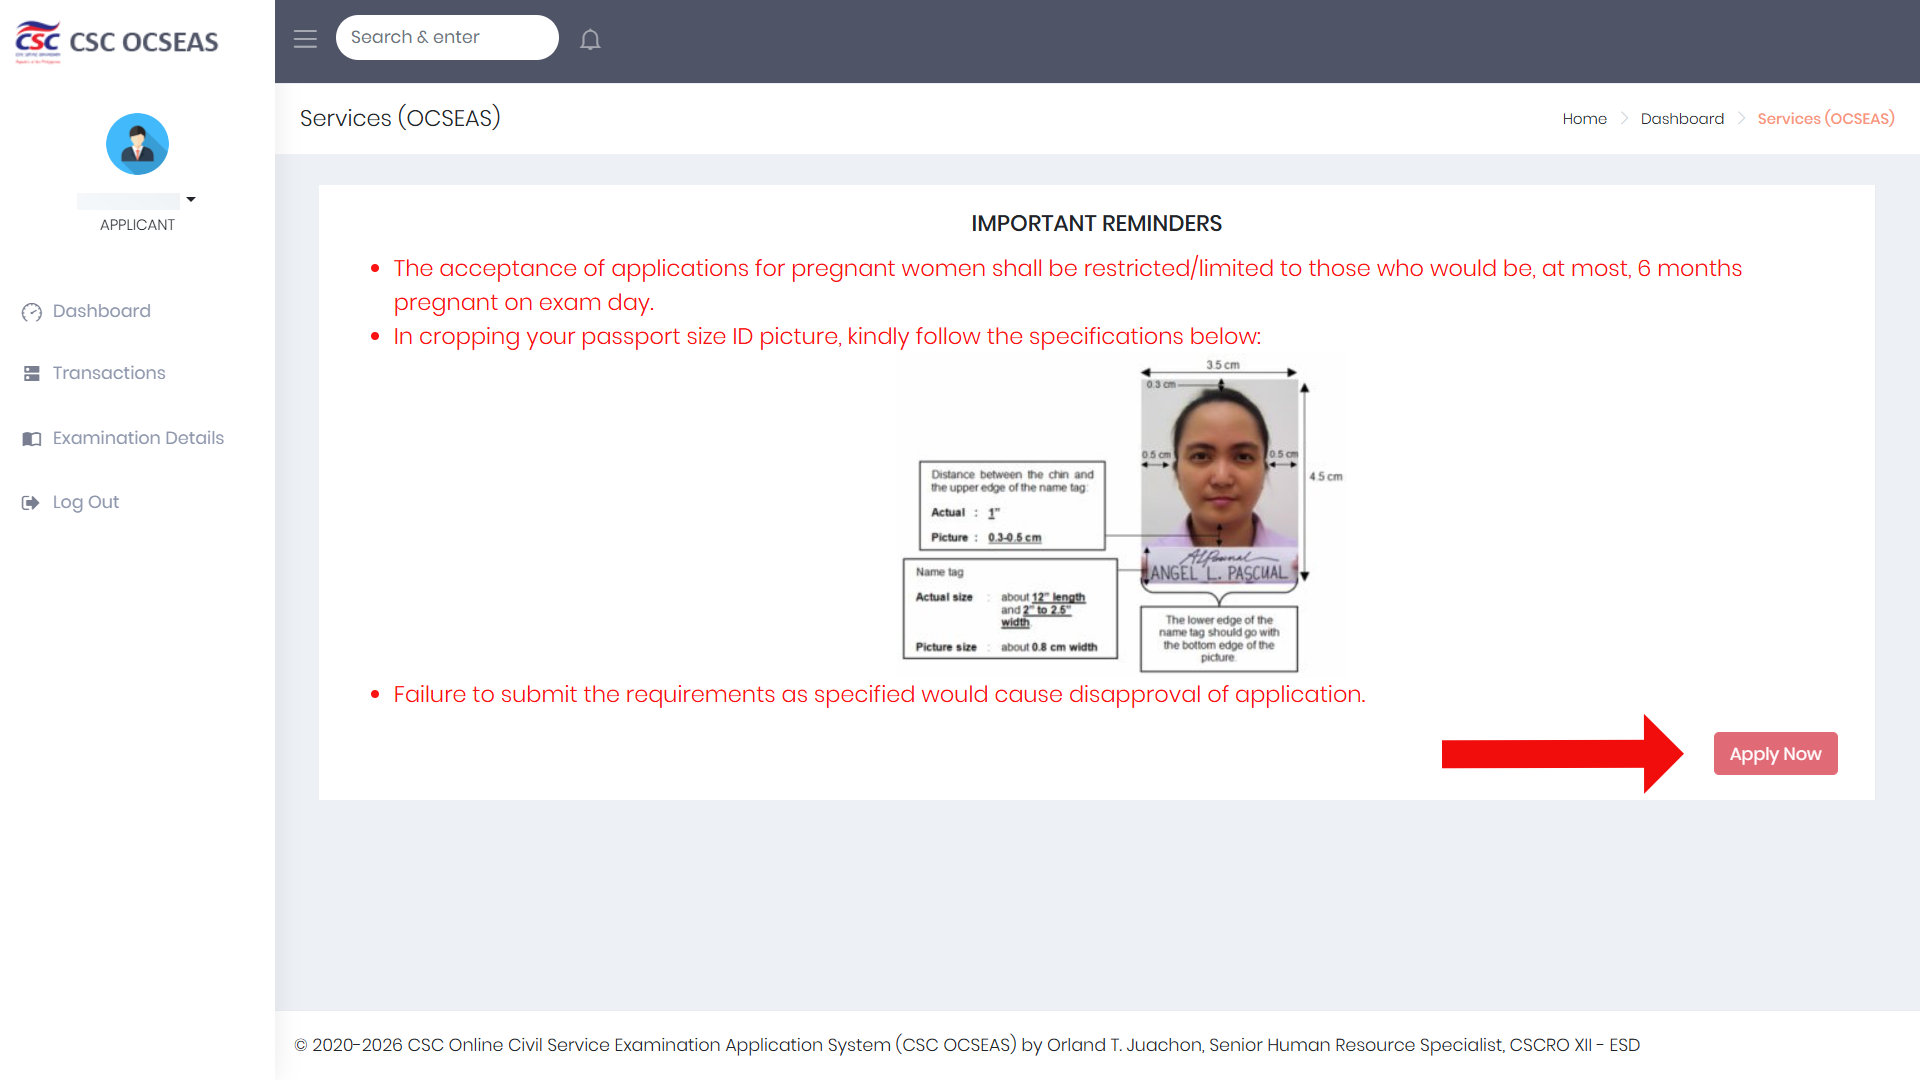Screen dimensions: 1920x1080
Task: Toggle the hamburger sidebar menu icon
Action: coord(305,39)
